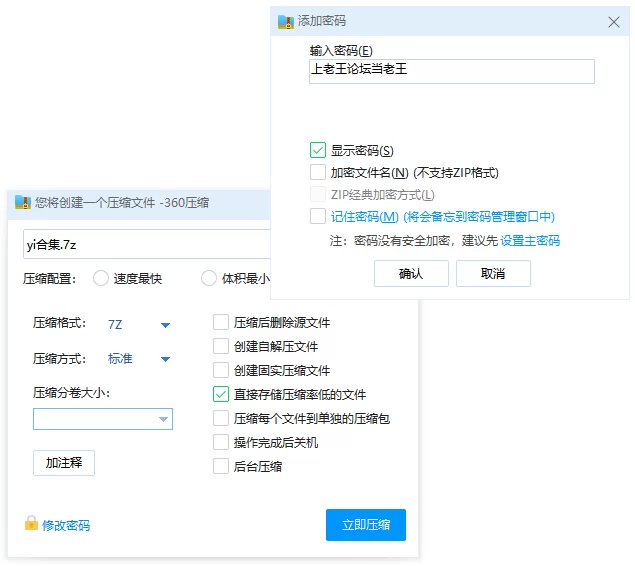Click the archive name field yi合集.7z
The height and width of the screenshot is (566, 635).
pyautogui.click(x=147, y=244)
